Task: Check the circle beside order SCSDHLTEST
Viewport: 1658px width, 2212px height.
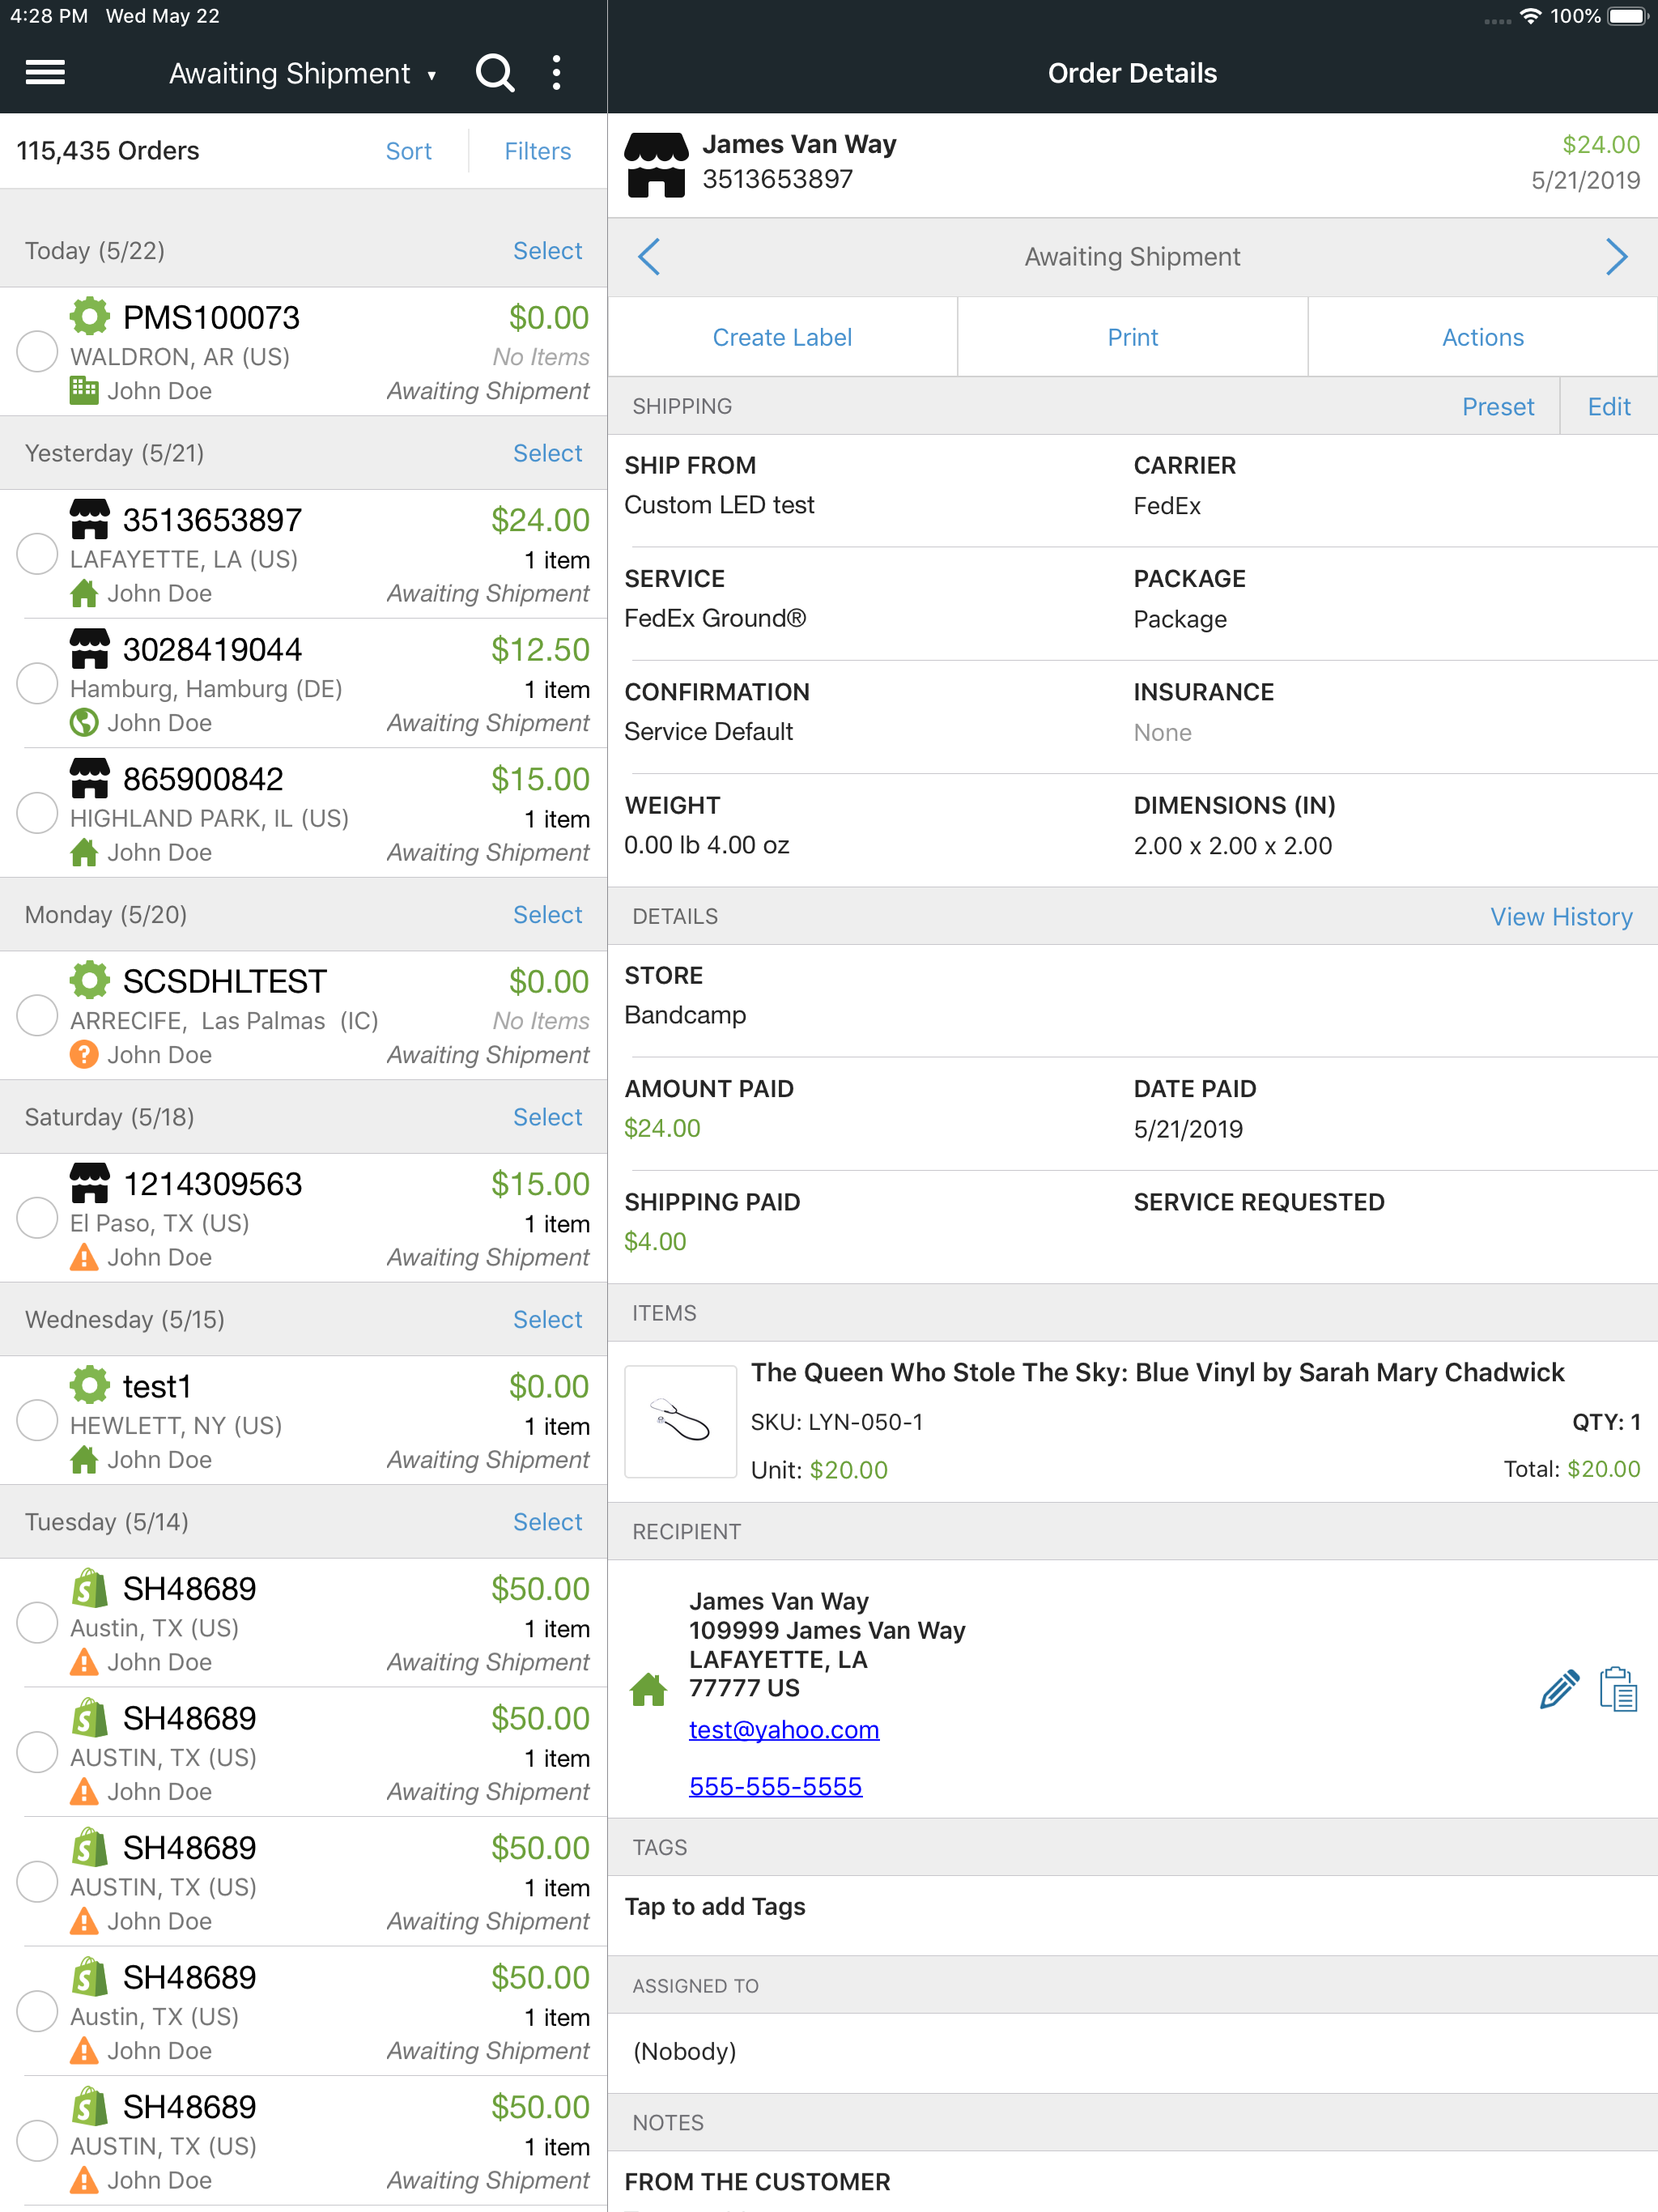Action: pos(37,1015)
